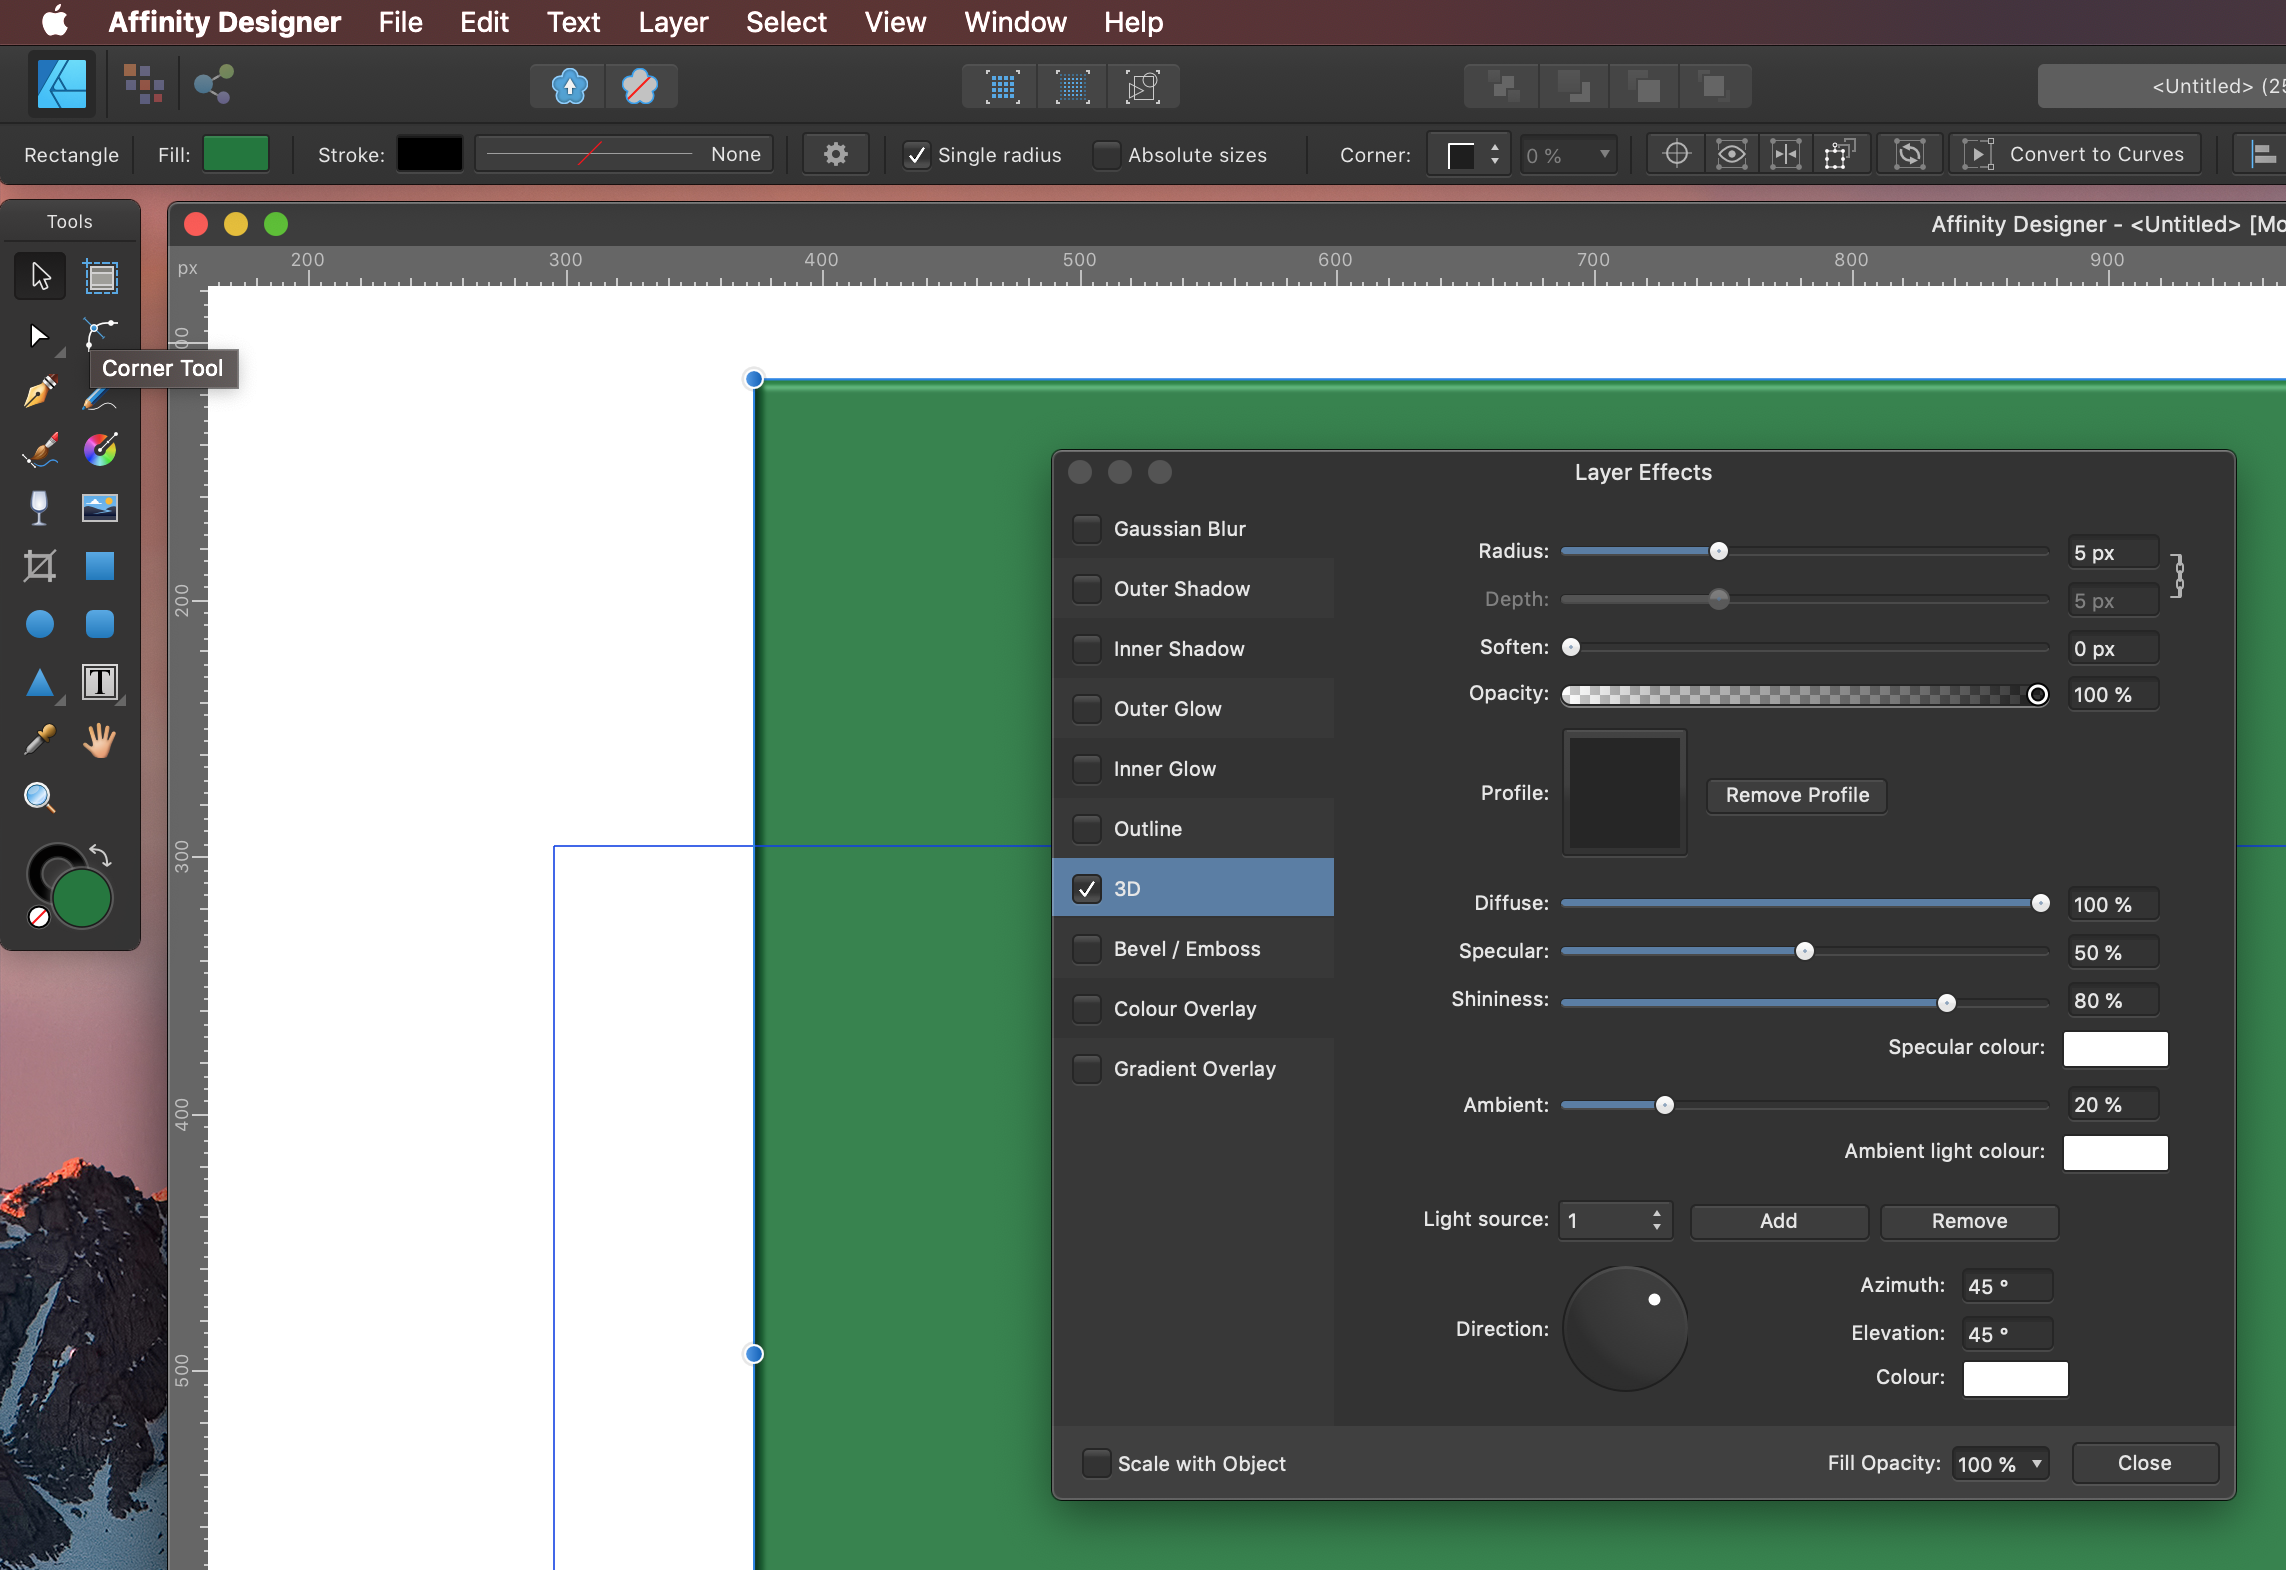This screenshot has width=2286, height=1570.
Task: Check Scale with Object option
Action: pyautogui.click(x=1097, y=1463)
